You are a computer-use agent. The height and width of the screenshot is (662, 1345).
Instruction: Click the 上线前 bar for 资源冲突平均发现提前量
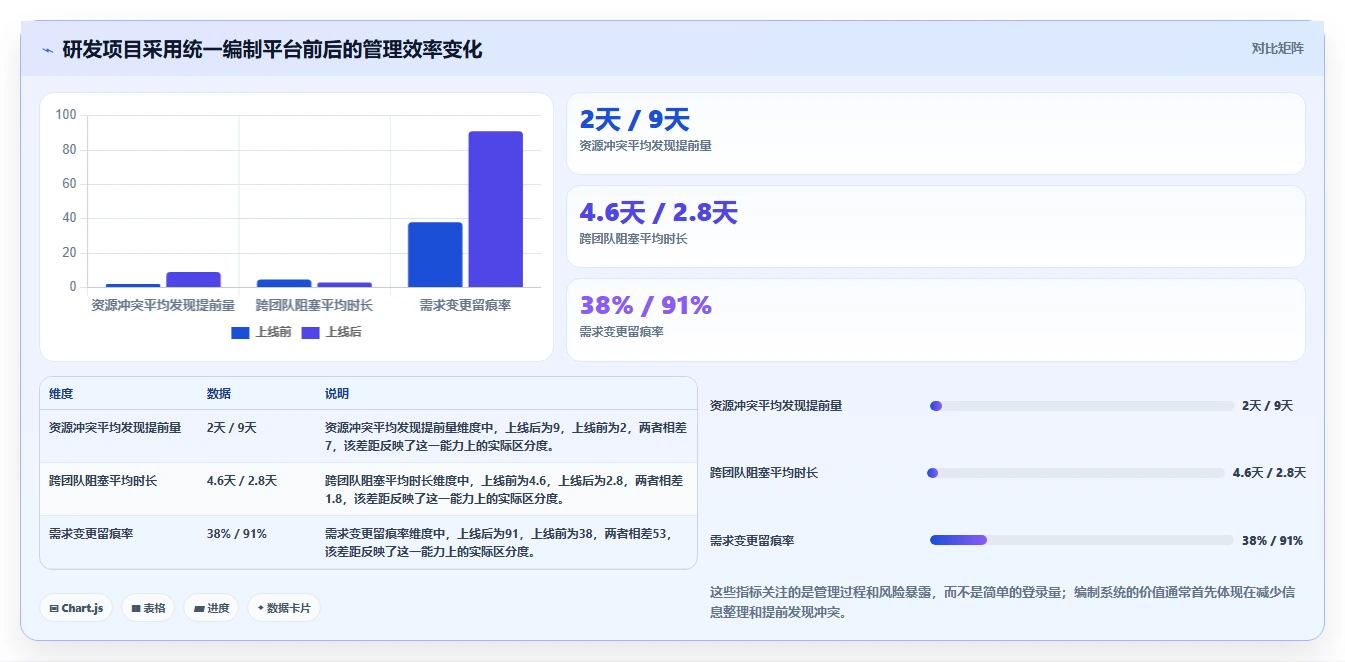click(x=133, y=285)
